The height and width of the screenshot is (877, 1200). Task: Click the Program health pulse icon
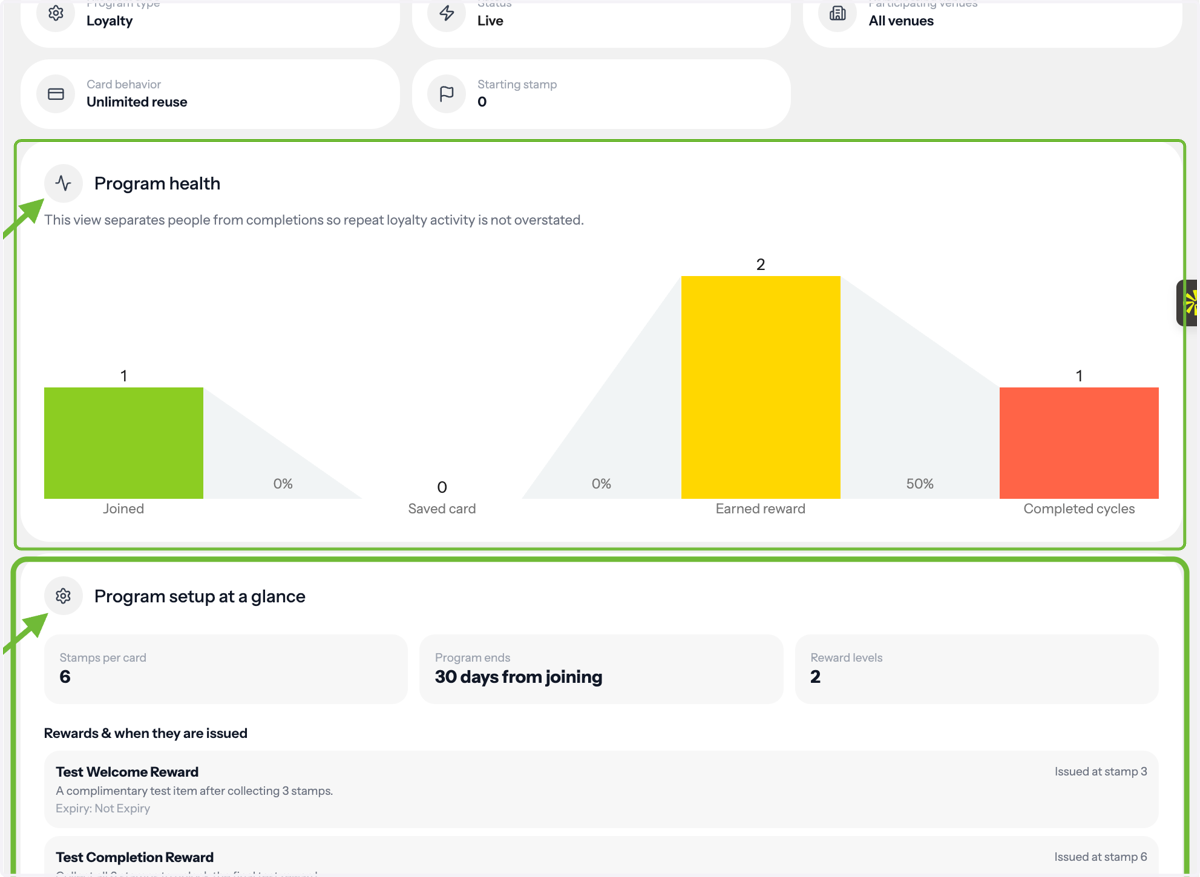[x=63, y=183]
